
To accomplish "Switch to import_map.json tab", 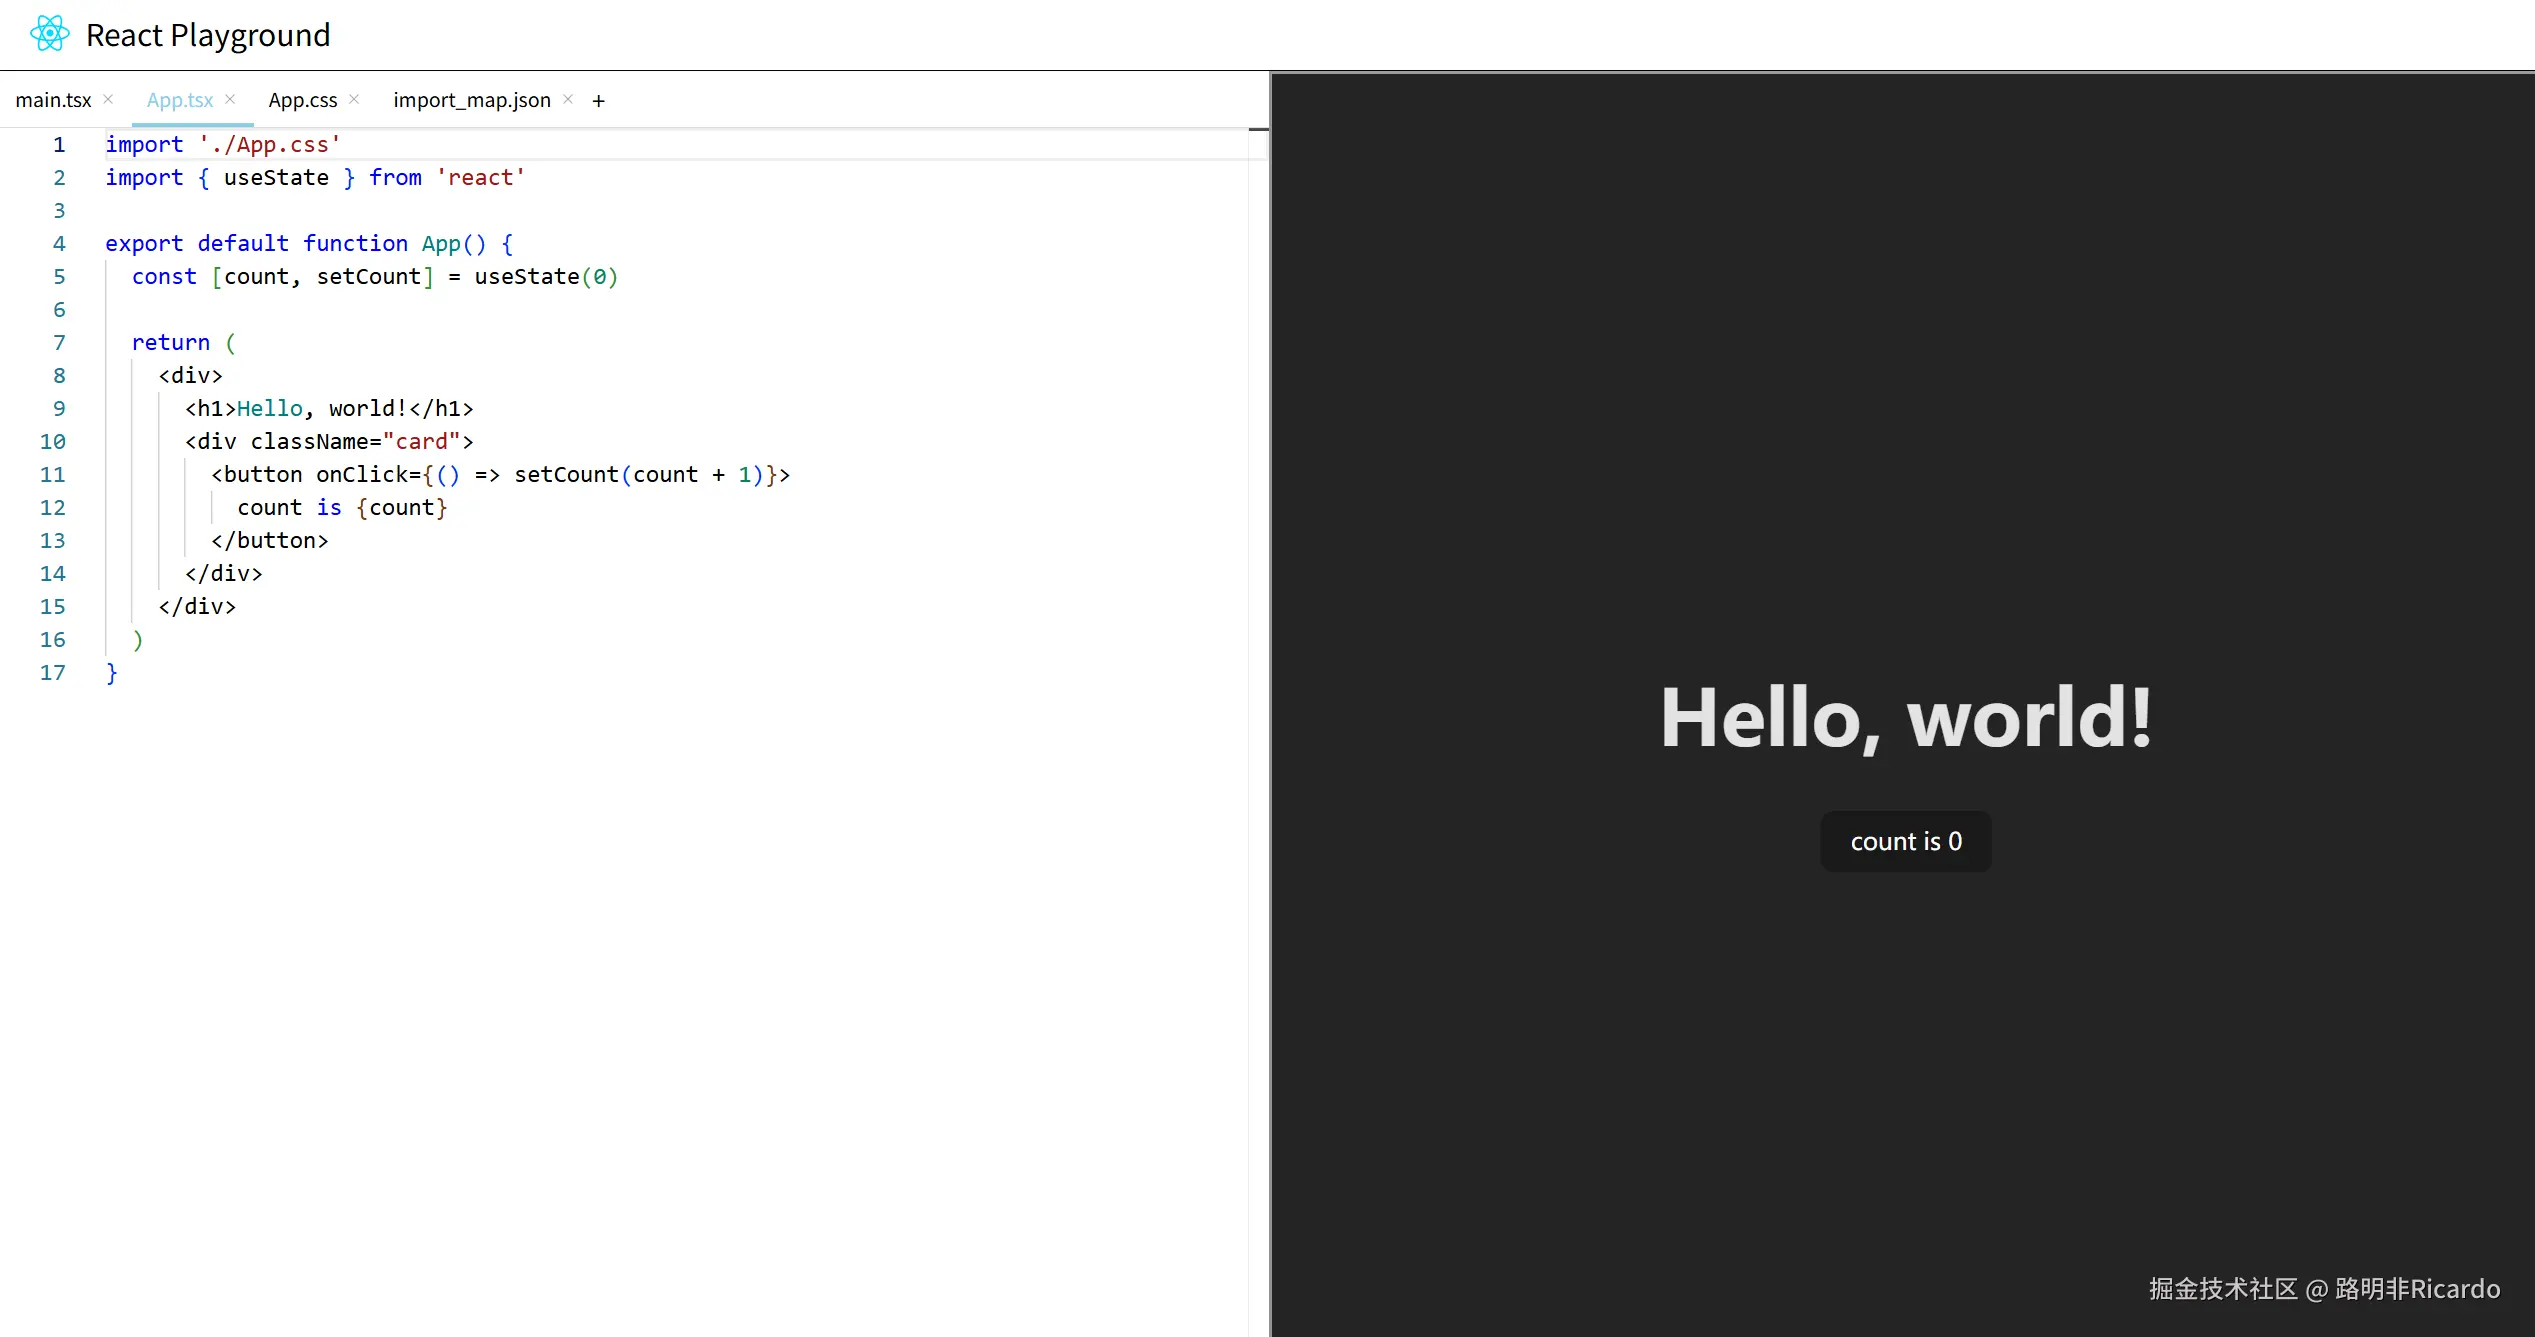I will click(x=472, y=100).
